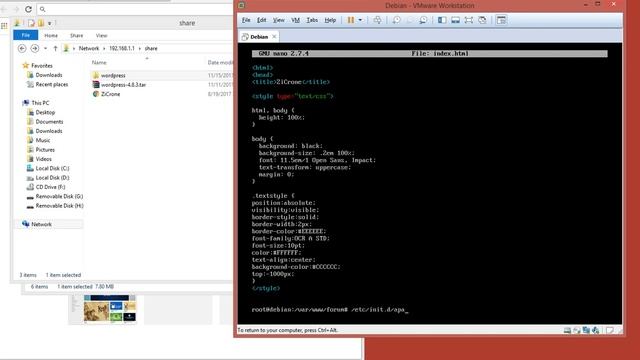Click inside the Debian terminal console

[x=430, y=184]
